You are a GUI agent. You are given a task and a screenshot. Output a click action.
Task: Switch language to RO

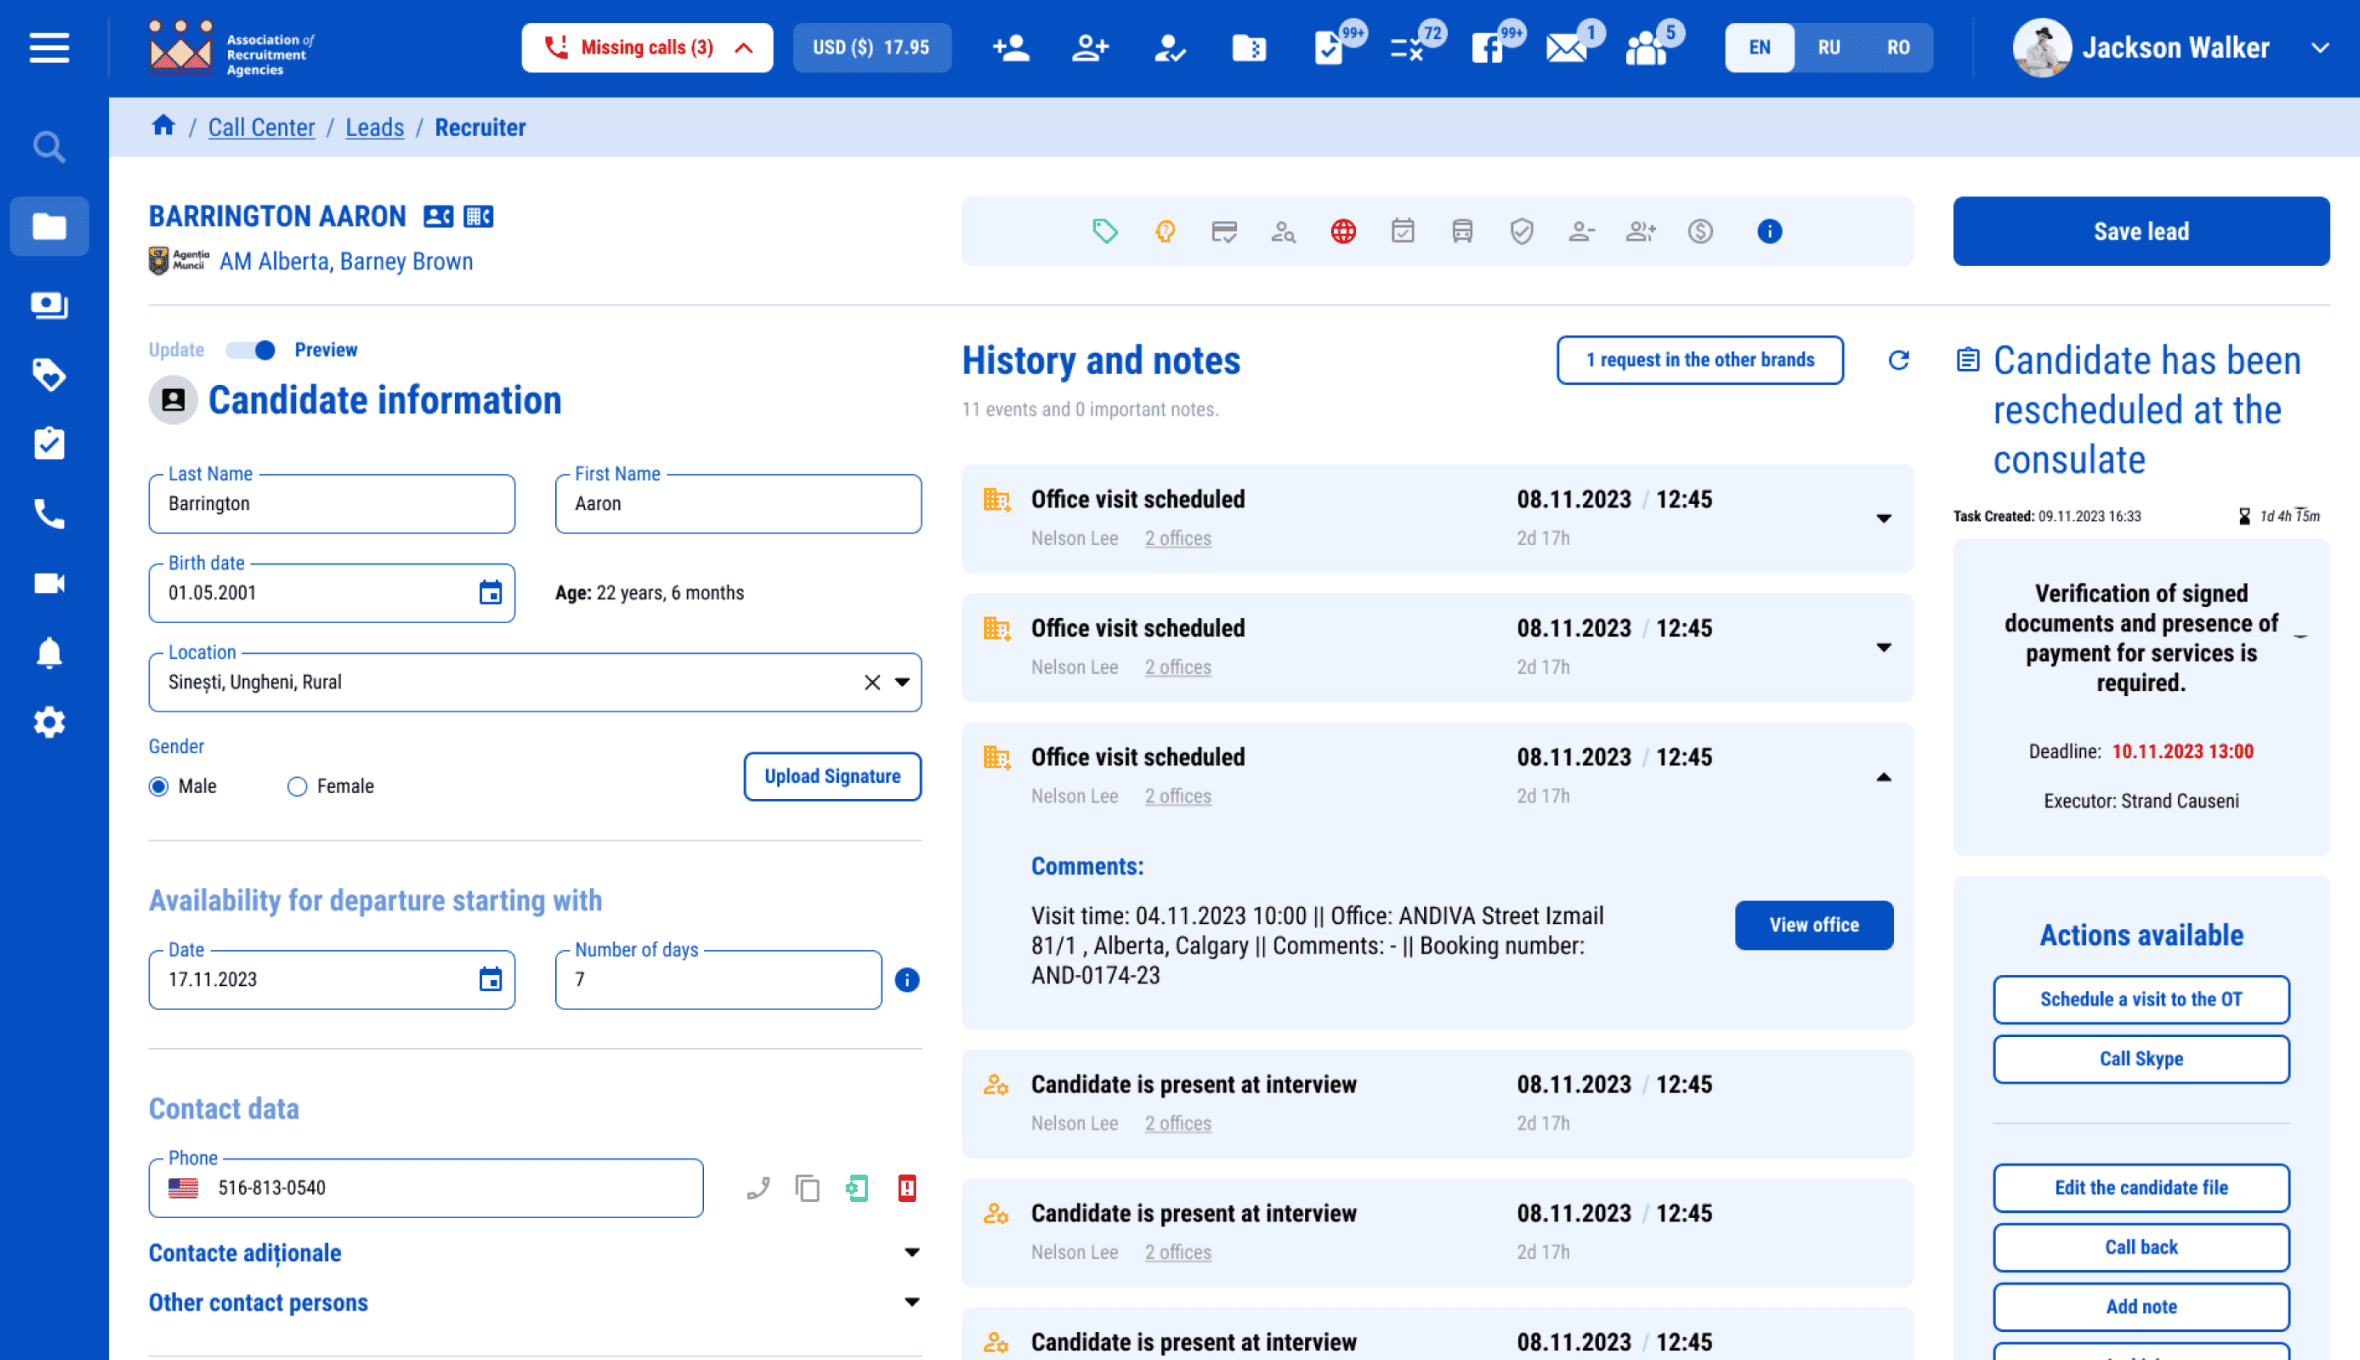coord(1898,48)
